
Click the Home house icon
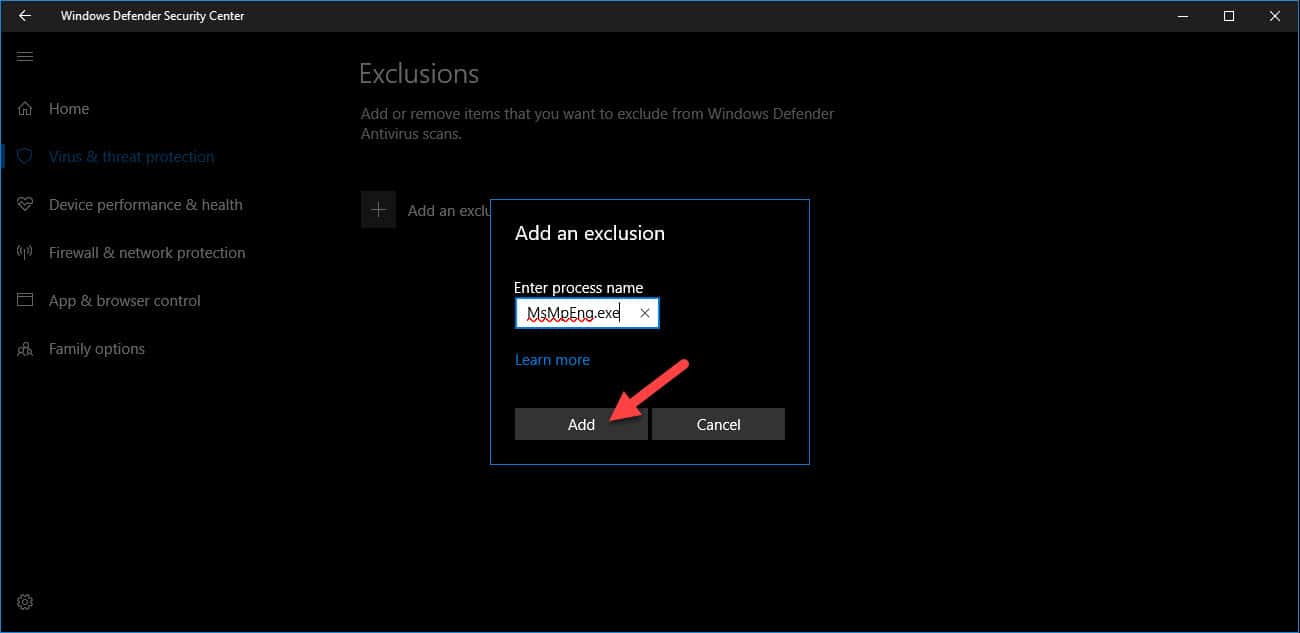click(x=26, y=109)
